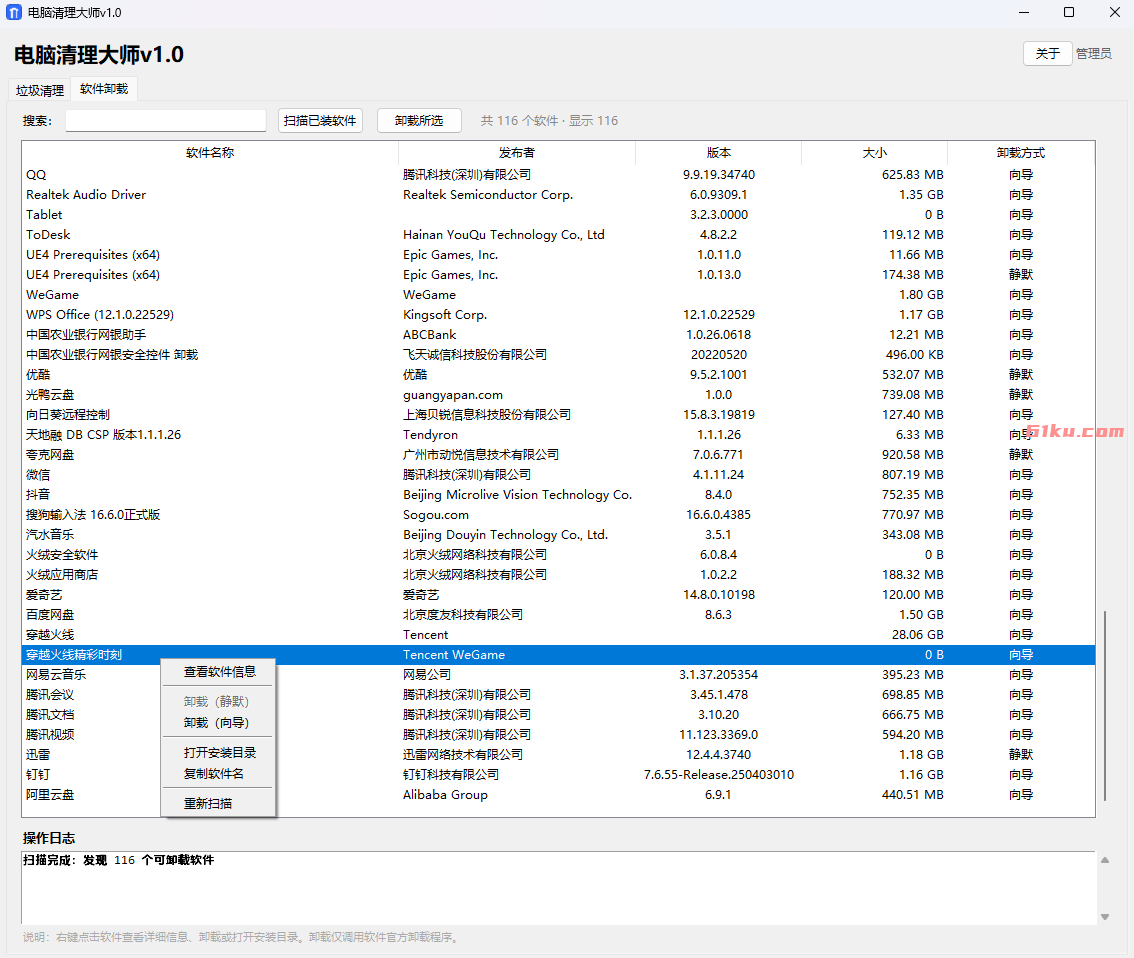Viewport: 1134px width, 958px height.
Task: Select the 腾讯会议 row
Action: (558, 695)
